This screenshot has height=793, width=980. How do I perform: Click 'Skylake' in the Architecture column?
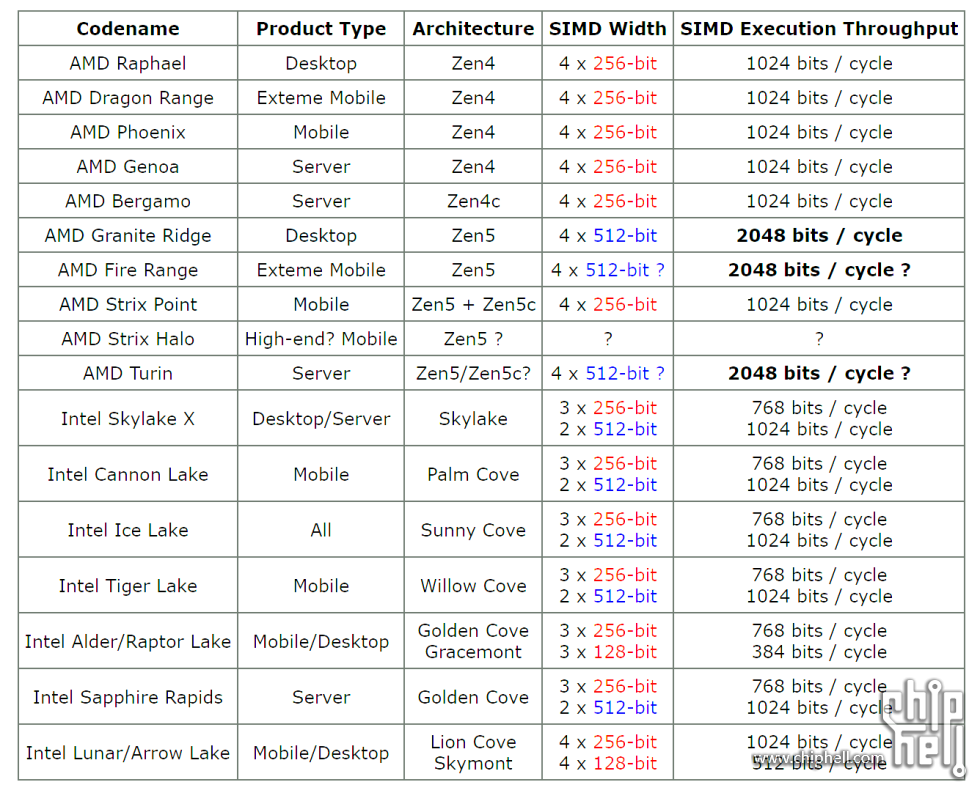[x=473, y=418]
